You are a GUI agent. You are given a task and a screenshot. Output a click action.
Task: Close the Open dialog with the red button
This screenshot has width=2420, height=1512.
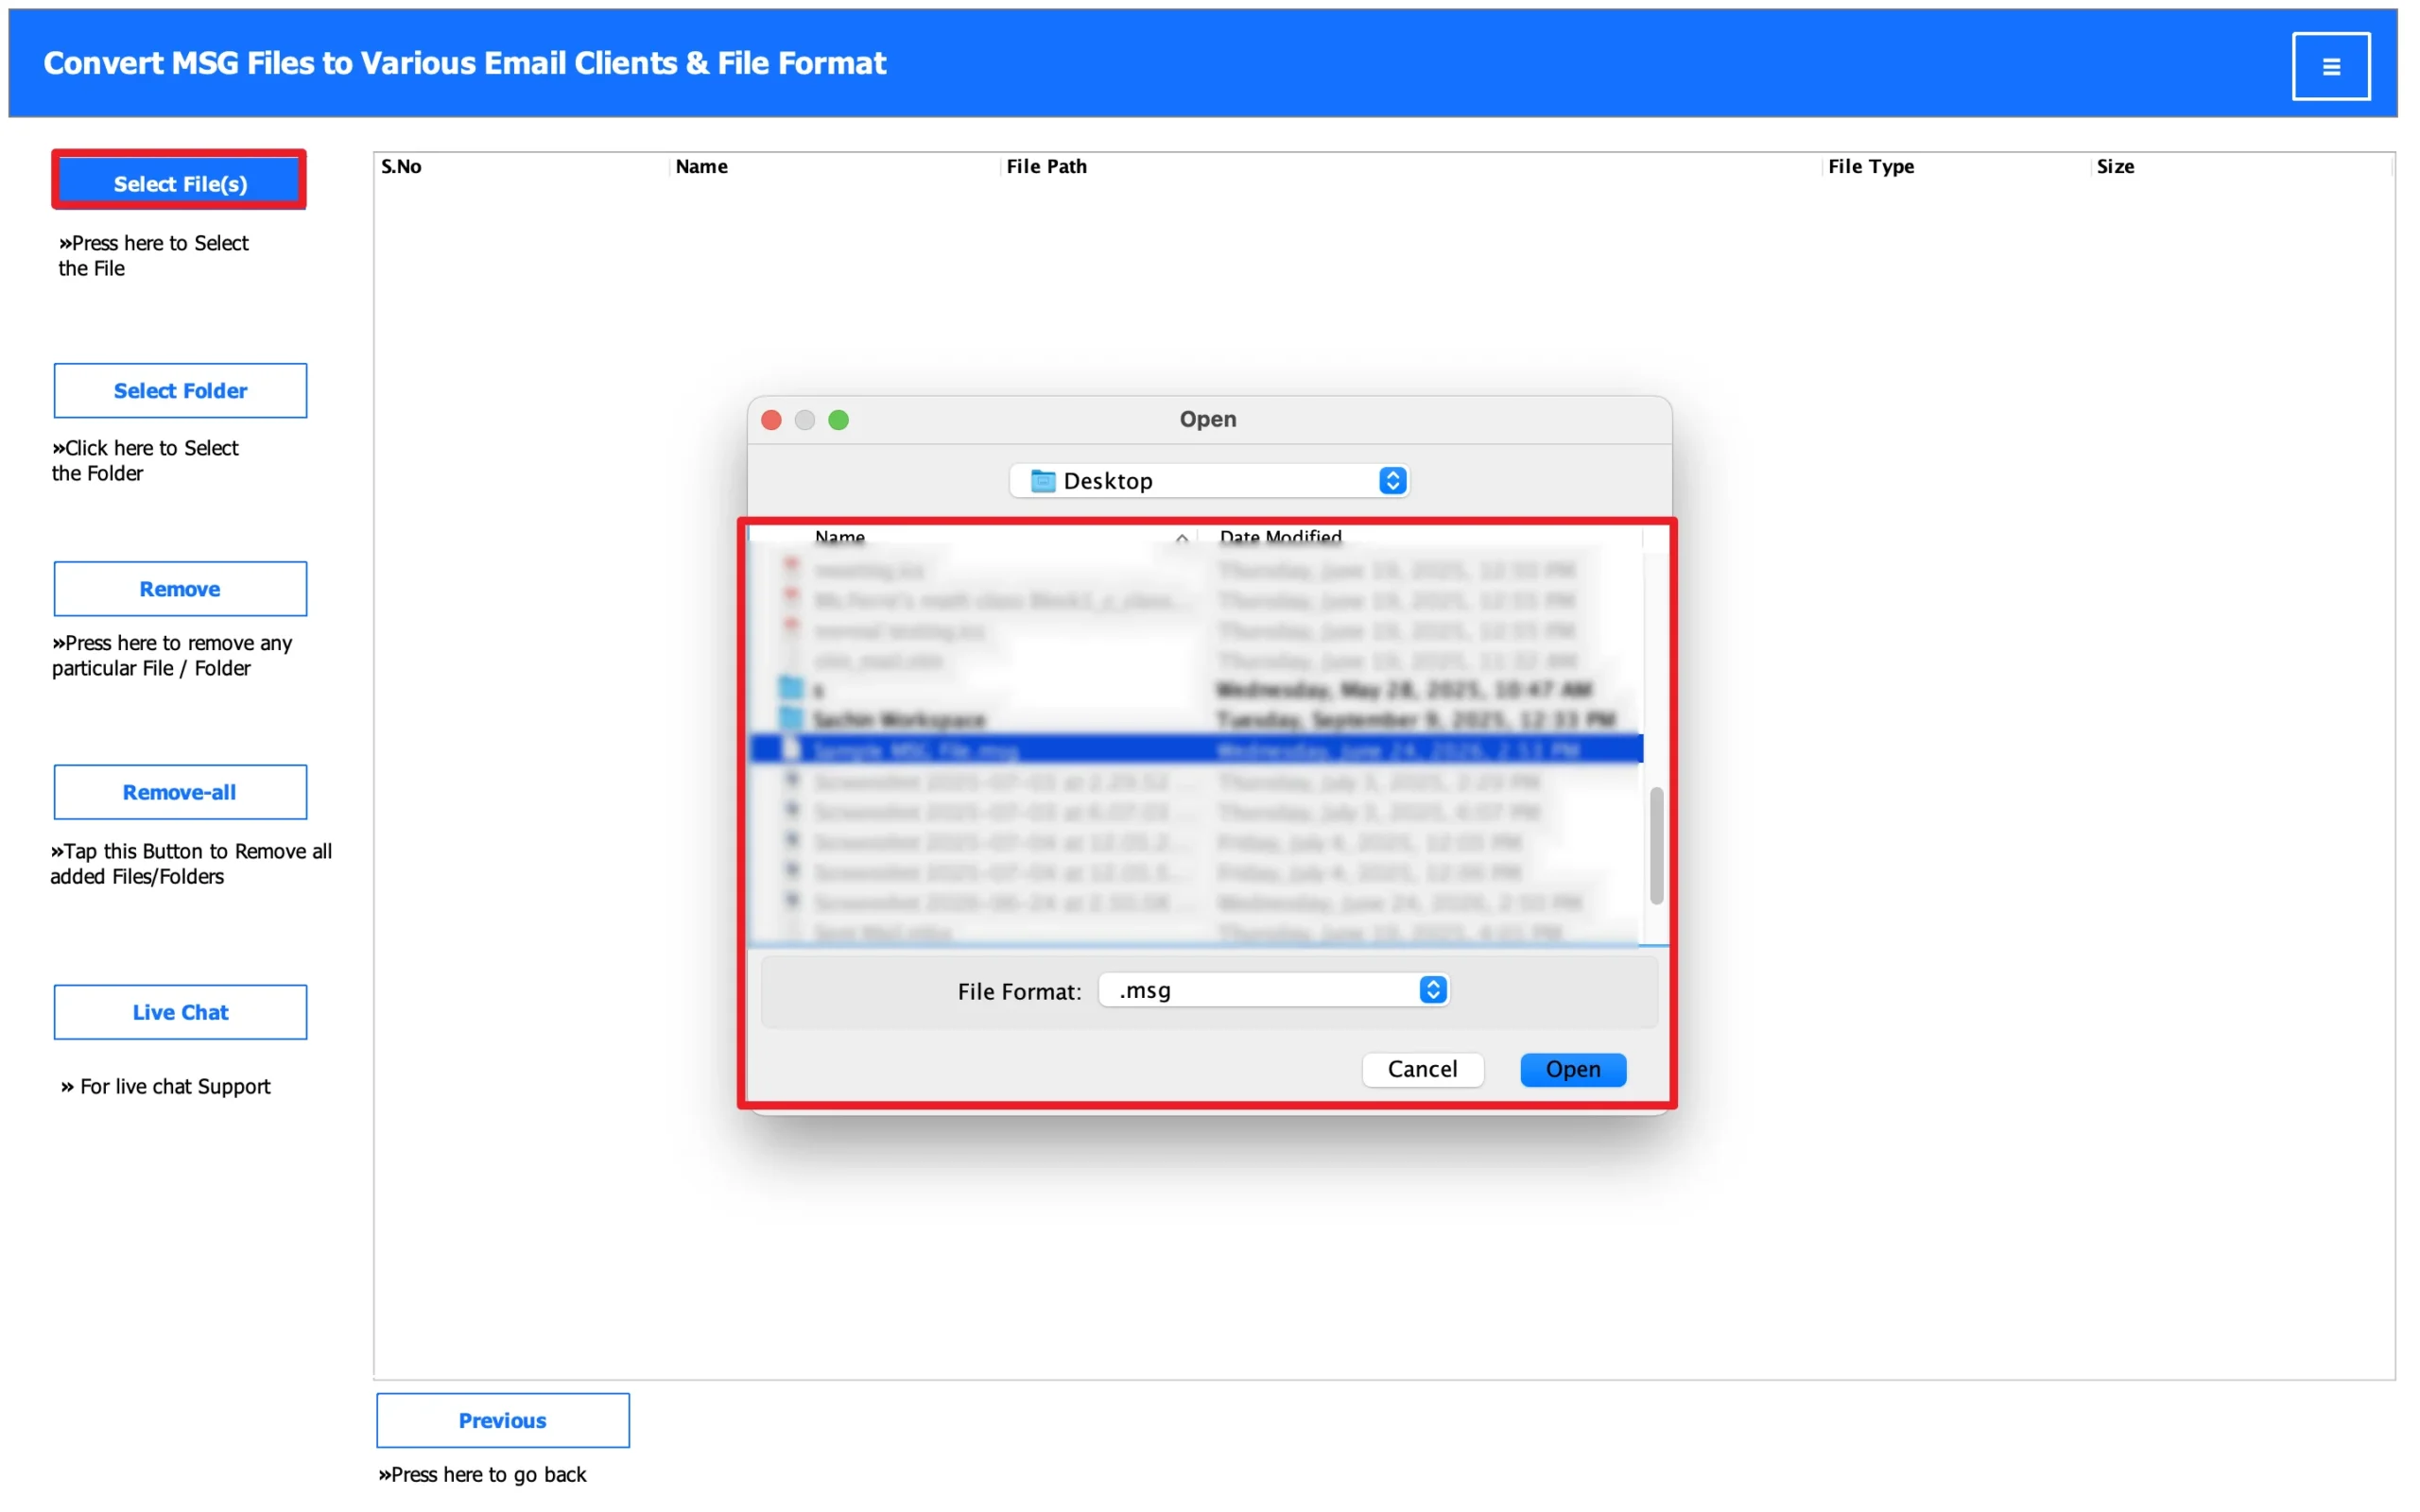[x=771, y=420]
